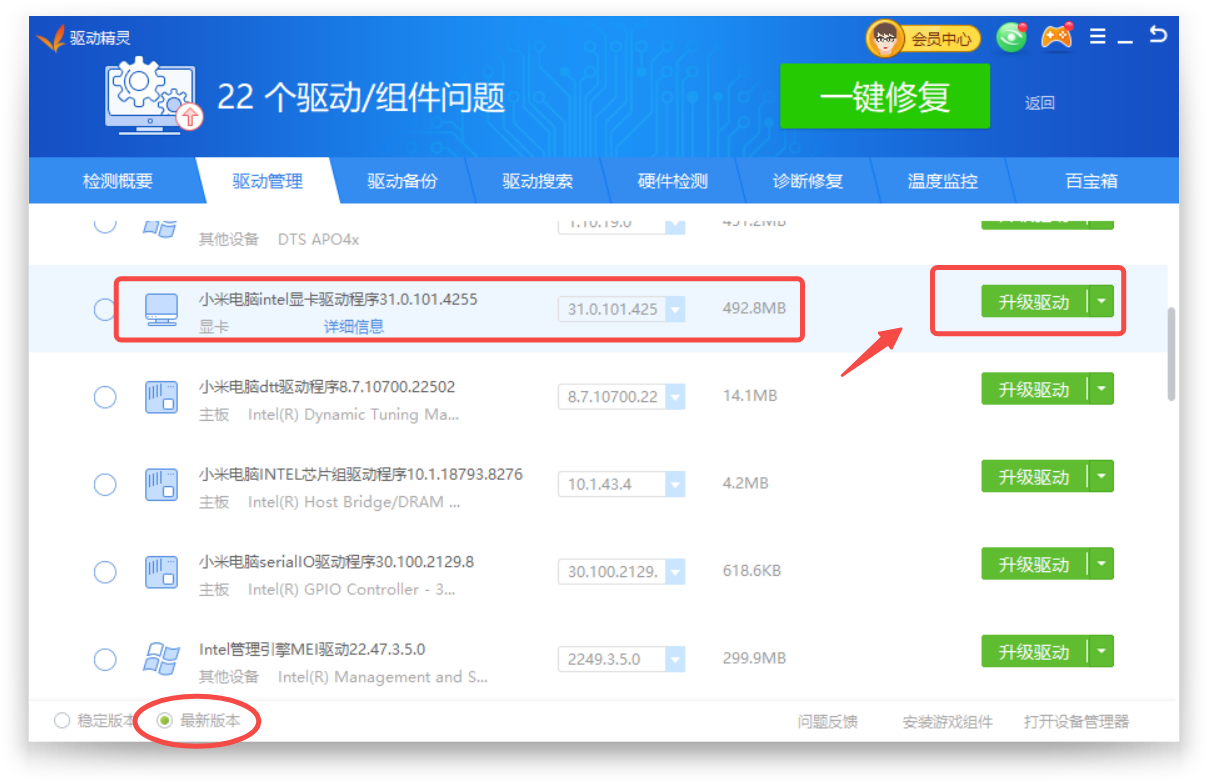
Task: Switch to the 驱动备份 tab
Action: pos(402,182)
